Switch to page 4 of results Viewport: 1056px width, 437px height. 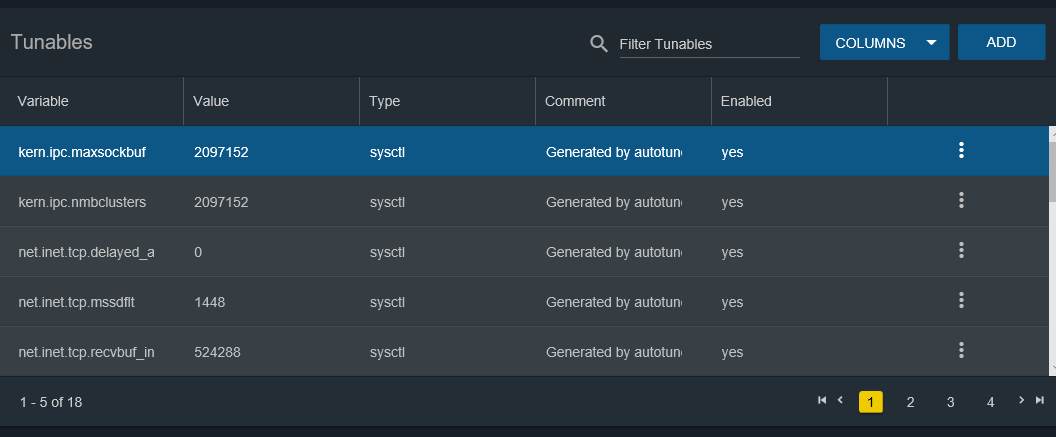[990, 402]
